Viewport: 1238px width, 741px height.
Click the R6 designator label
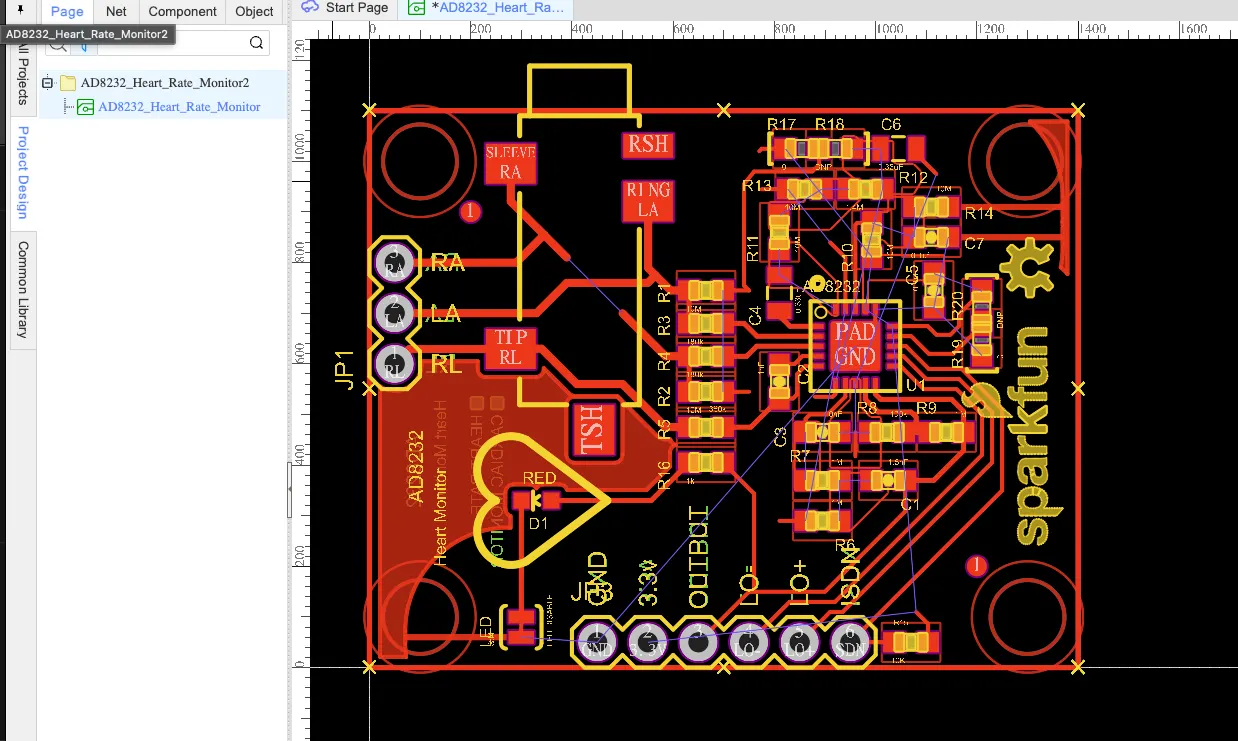845,545
